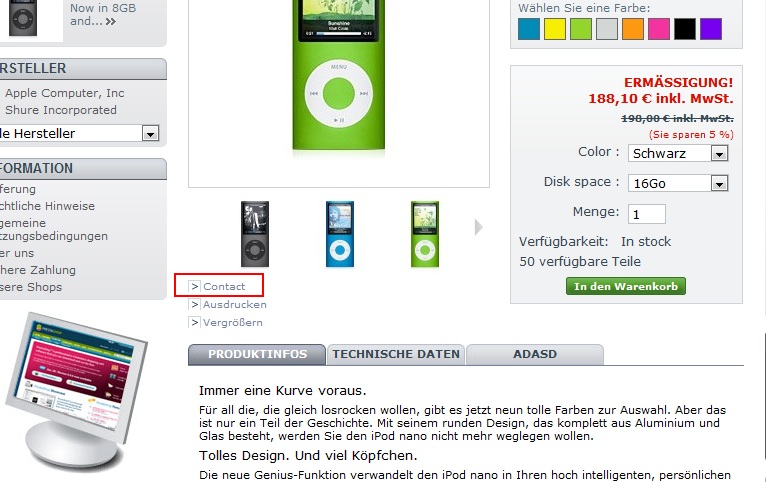Screen dimensions: 766x482
Task: Select the Produktinfos tab
Action: (x=257, y=354)
